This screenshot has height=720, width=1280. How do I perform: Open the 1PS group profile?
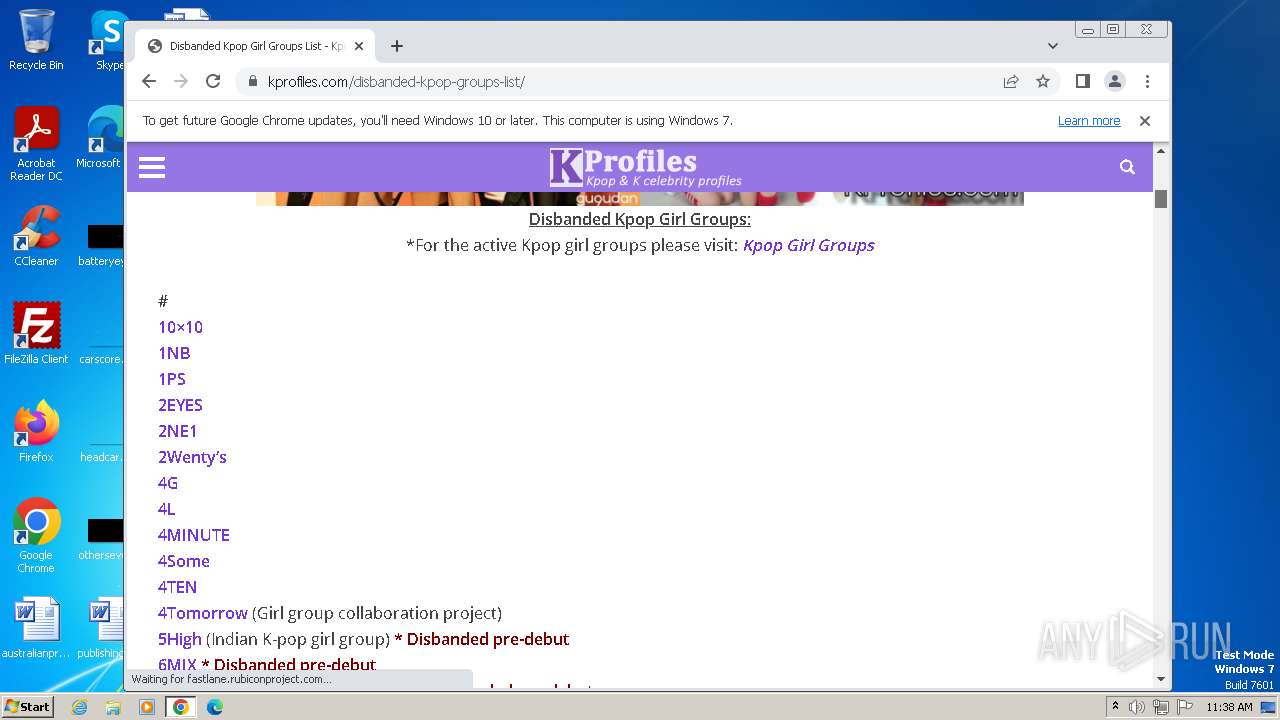coord(172,379)
